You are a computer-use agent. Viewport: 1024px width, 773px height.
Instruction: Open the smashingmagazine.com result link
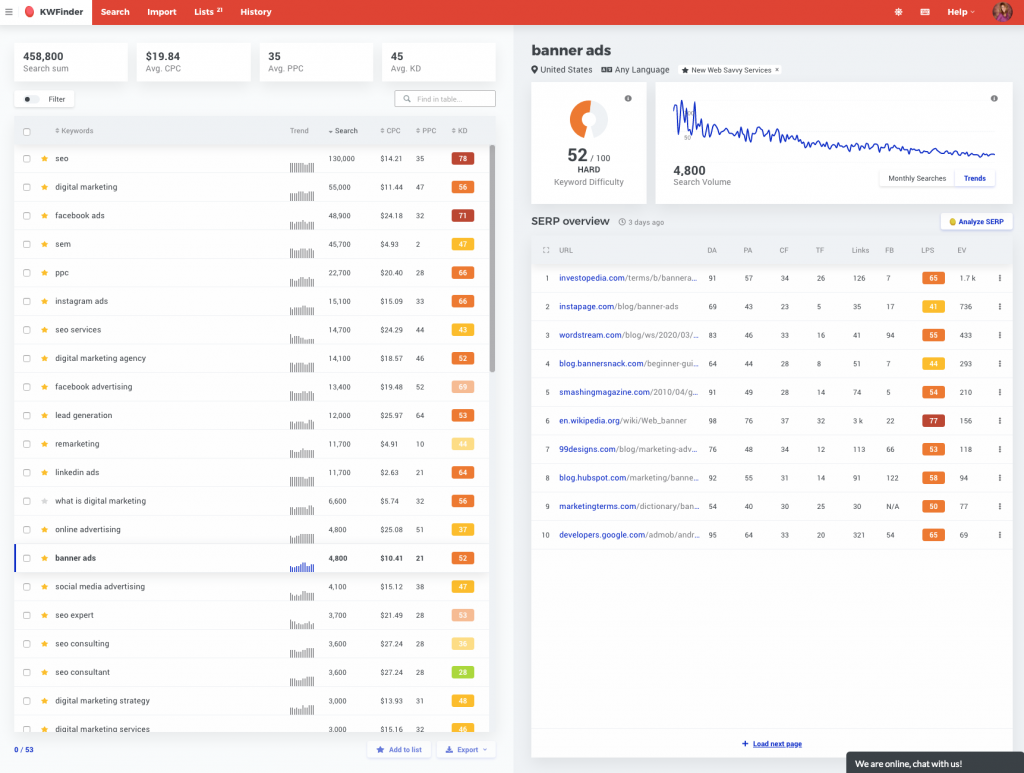click(628, 392)
